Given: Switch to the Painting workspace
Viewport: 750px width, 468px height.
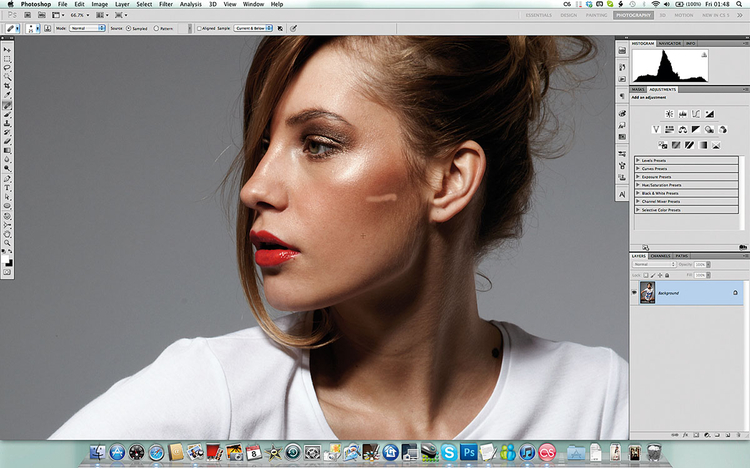Looking at the screenshot, I should (x=596, y=15).
